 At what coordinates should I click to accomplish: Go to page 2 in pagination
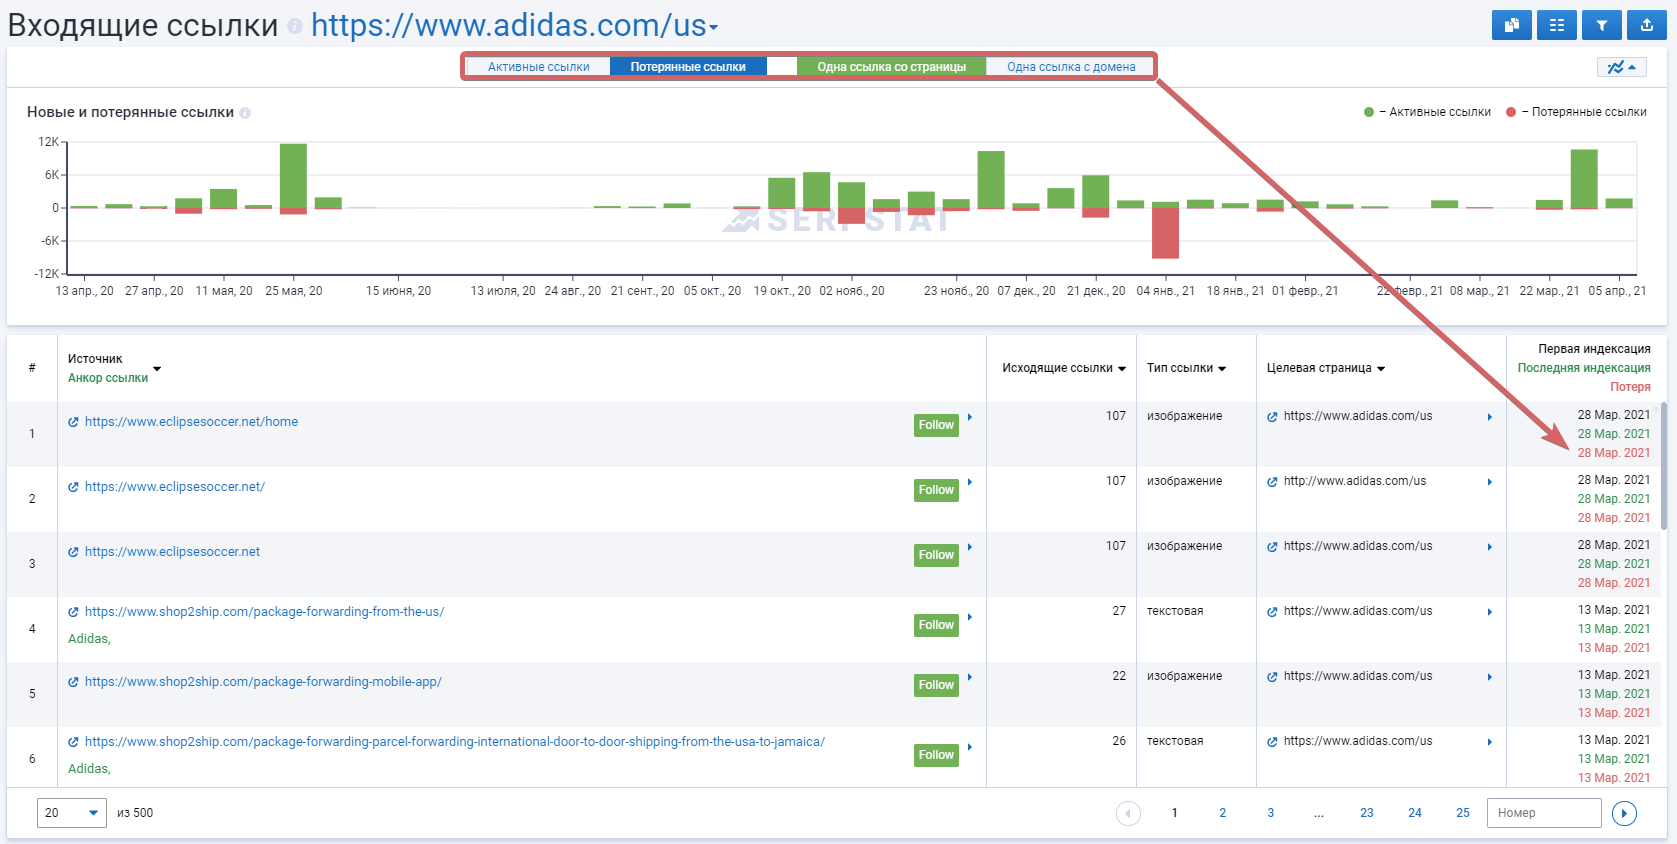[1222, 813]
